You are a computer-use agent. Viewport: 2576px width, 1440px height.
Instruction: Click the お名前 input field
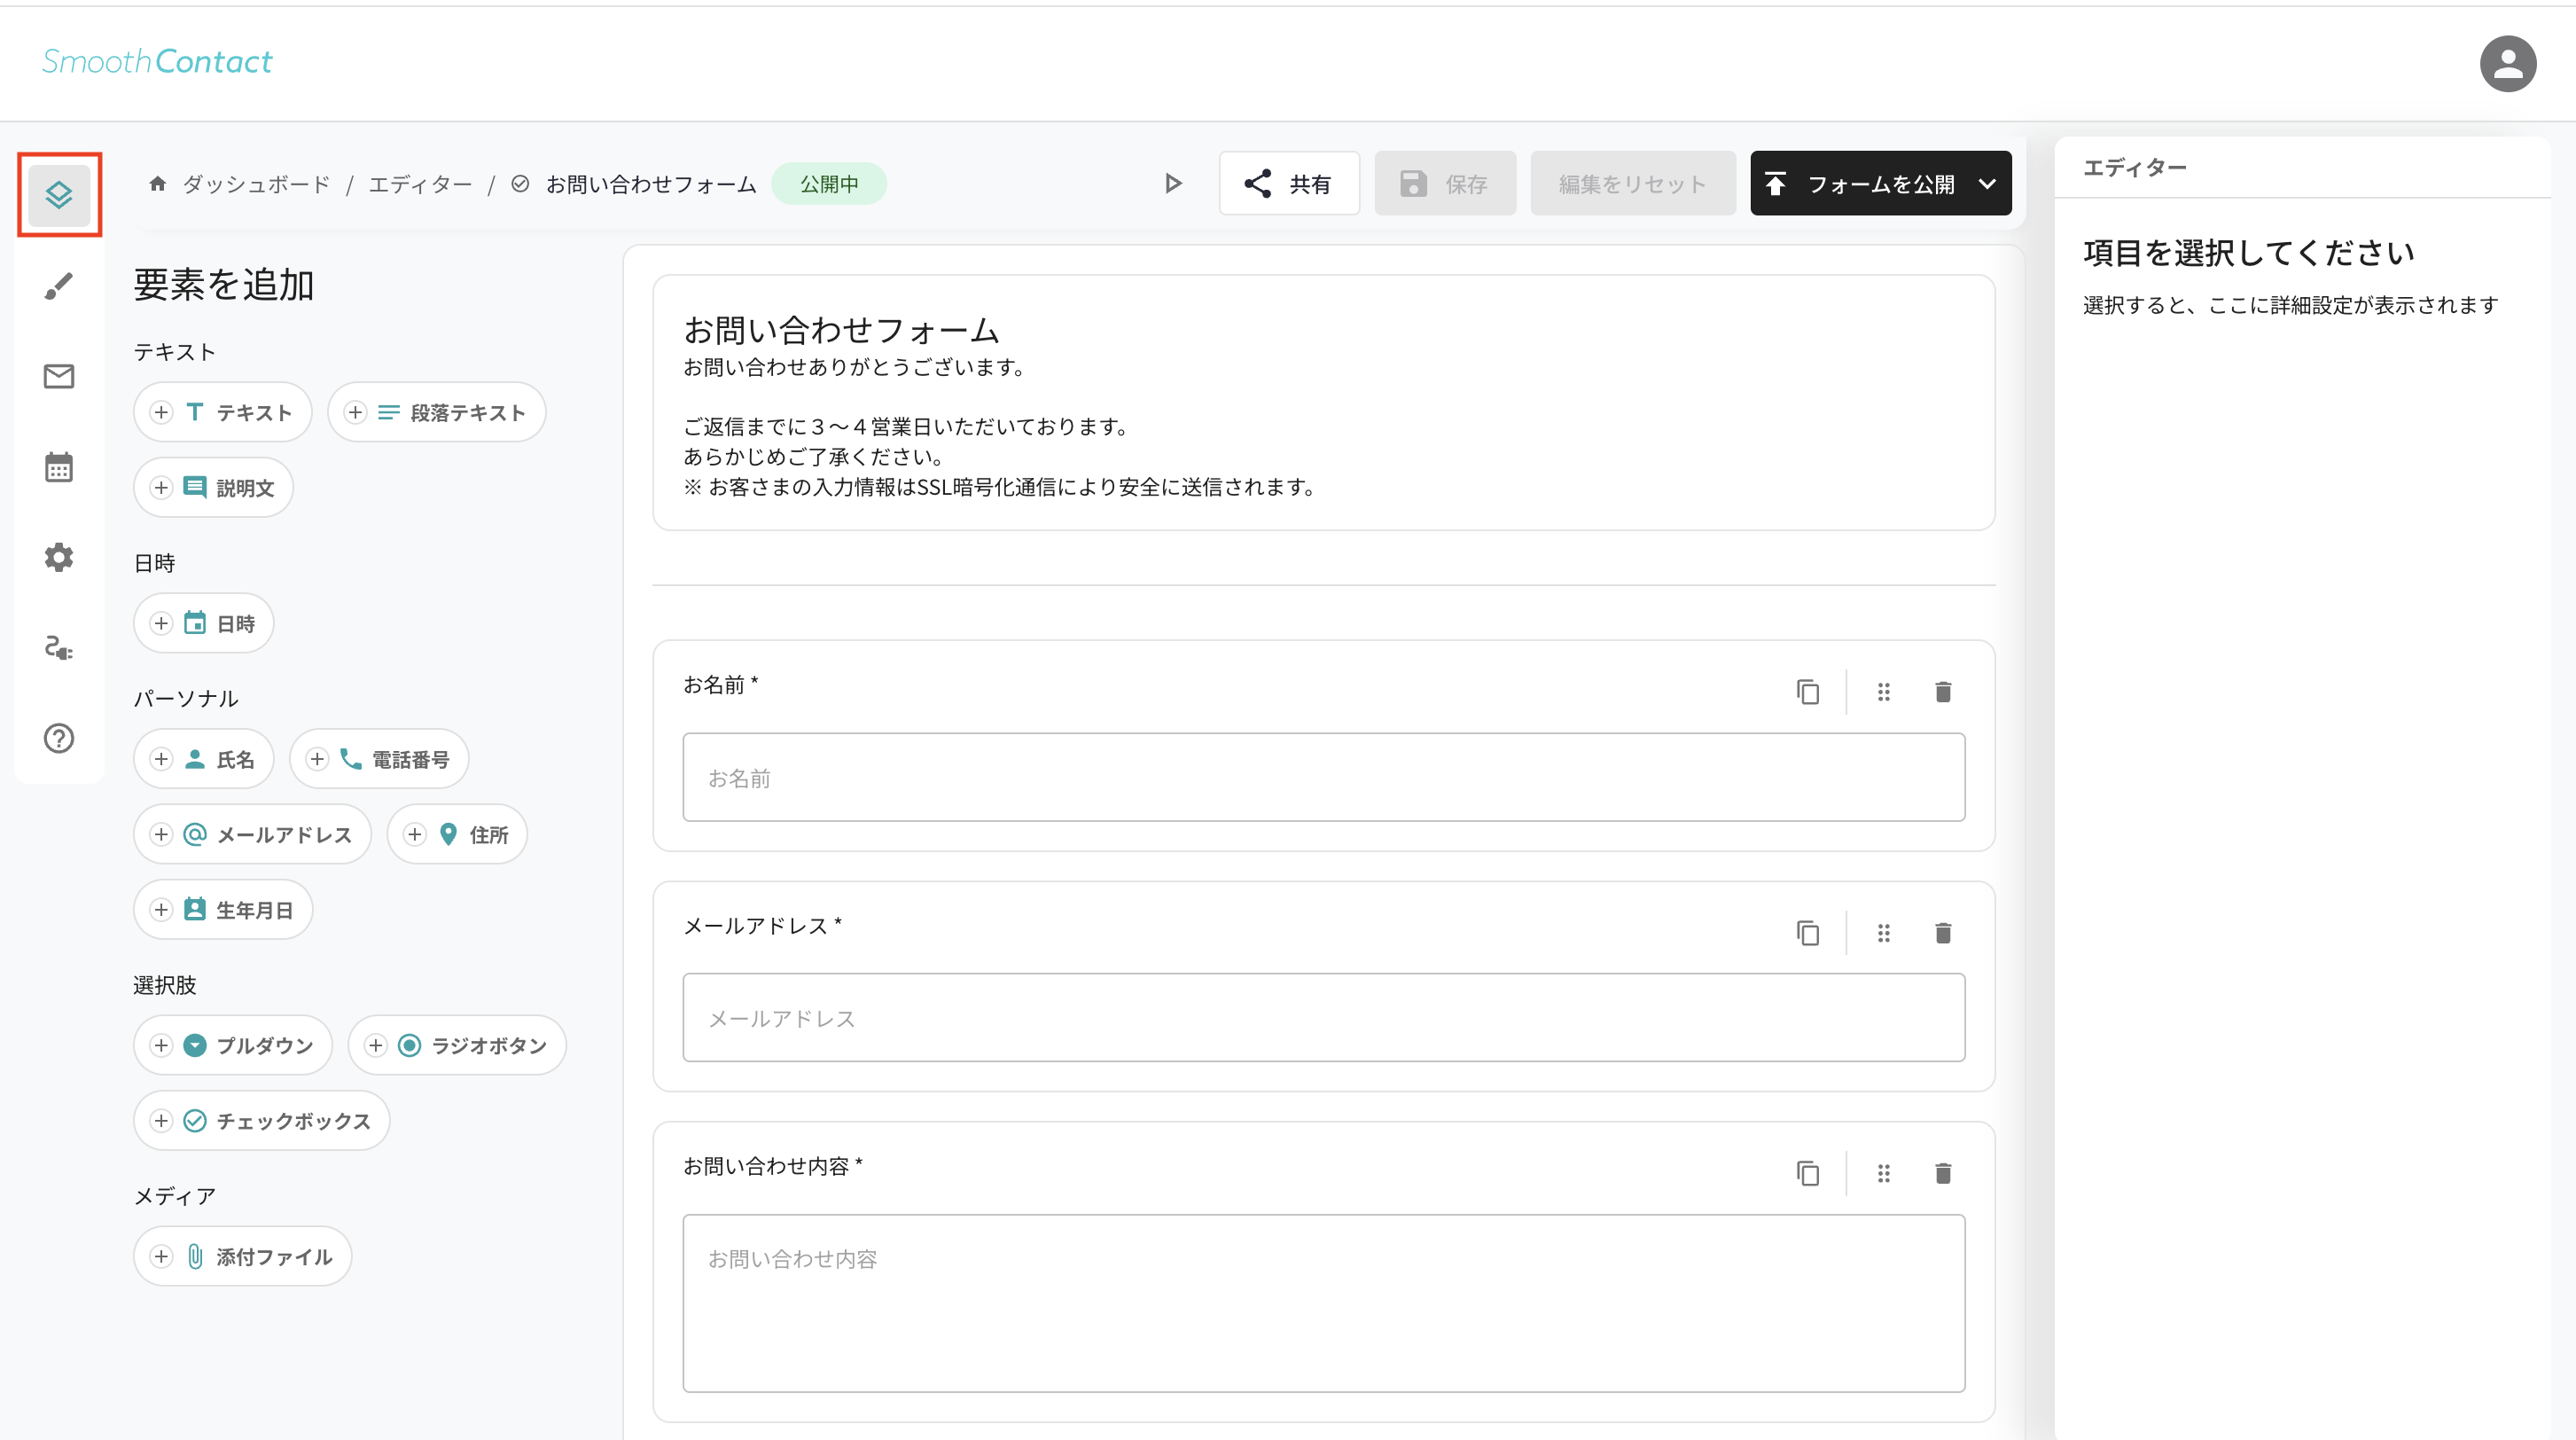[x=1323, y=777]
